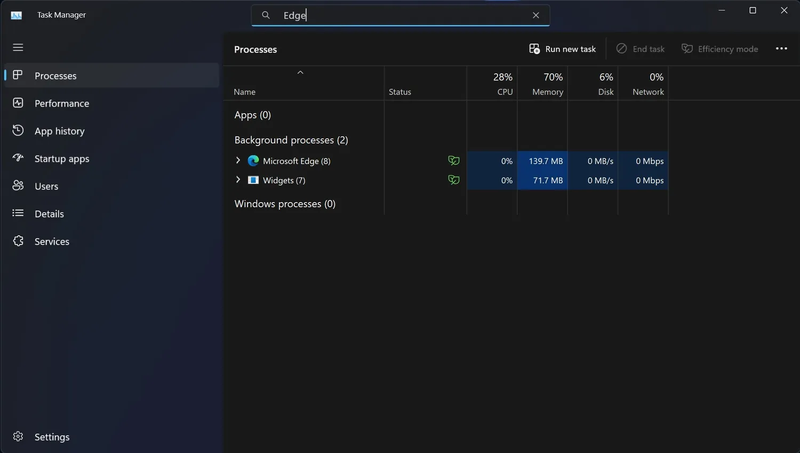Click Widgets row 0 Mbps network cell

[x=643, y=180]
